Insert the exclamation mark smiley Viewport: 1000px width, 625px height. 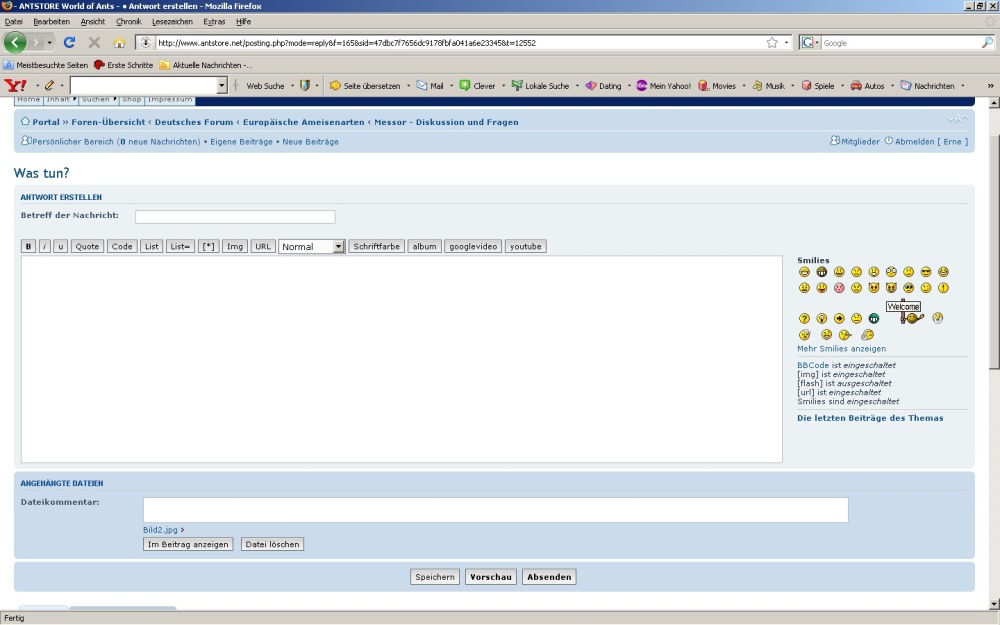943,288
